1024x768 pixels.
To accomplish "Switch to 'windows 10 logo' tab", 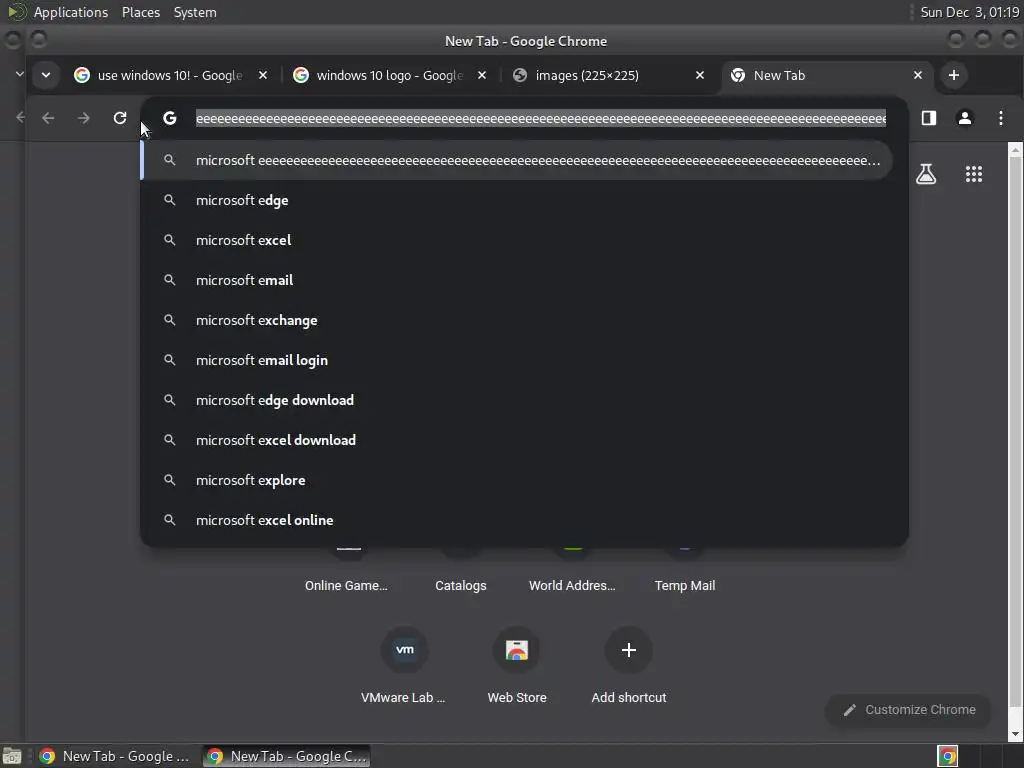I will point(390,75).
